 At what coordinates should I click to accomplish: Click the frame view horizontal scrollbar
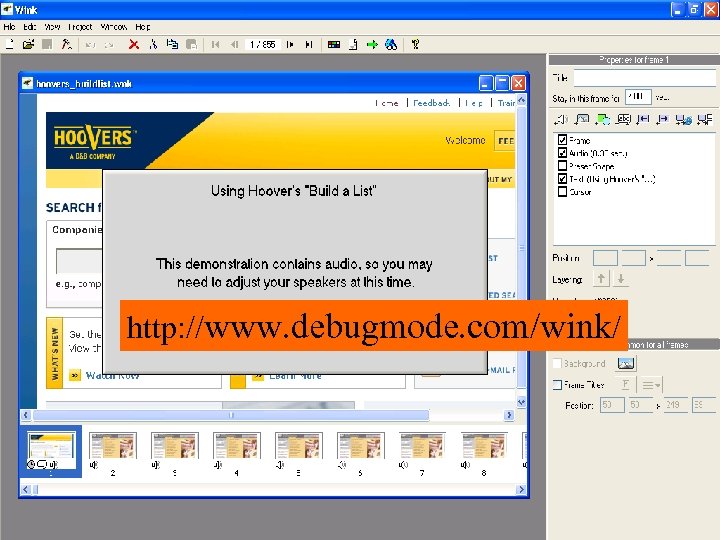pos(231,415)
